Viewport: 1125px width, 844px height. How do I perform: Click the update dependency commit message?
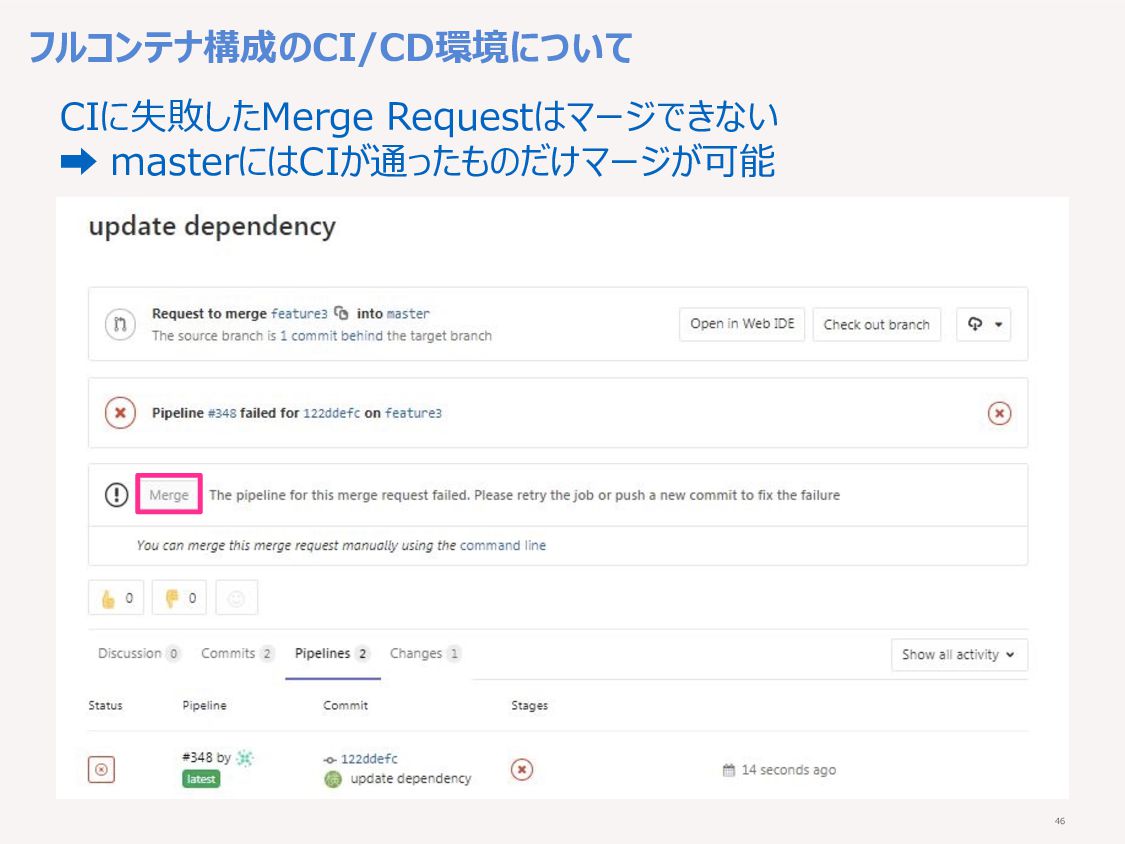pyautogui.click(x=410, y=779)
